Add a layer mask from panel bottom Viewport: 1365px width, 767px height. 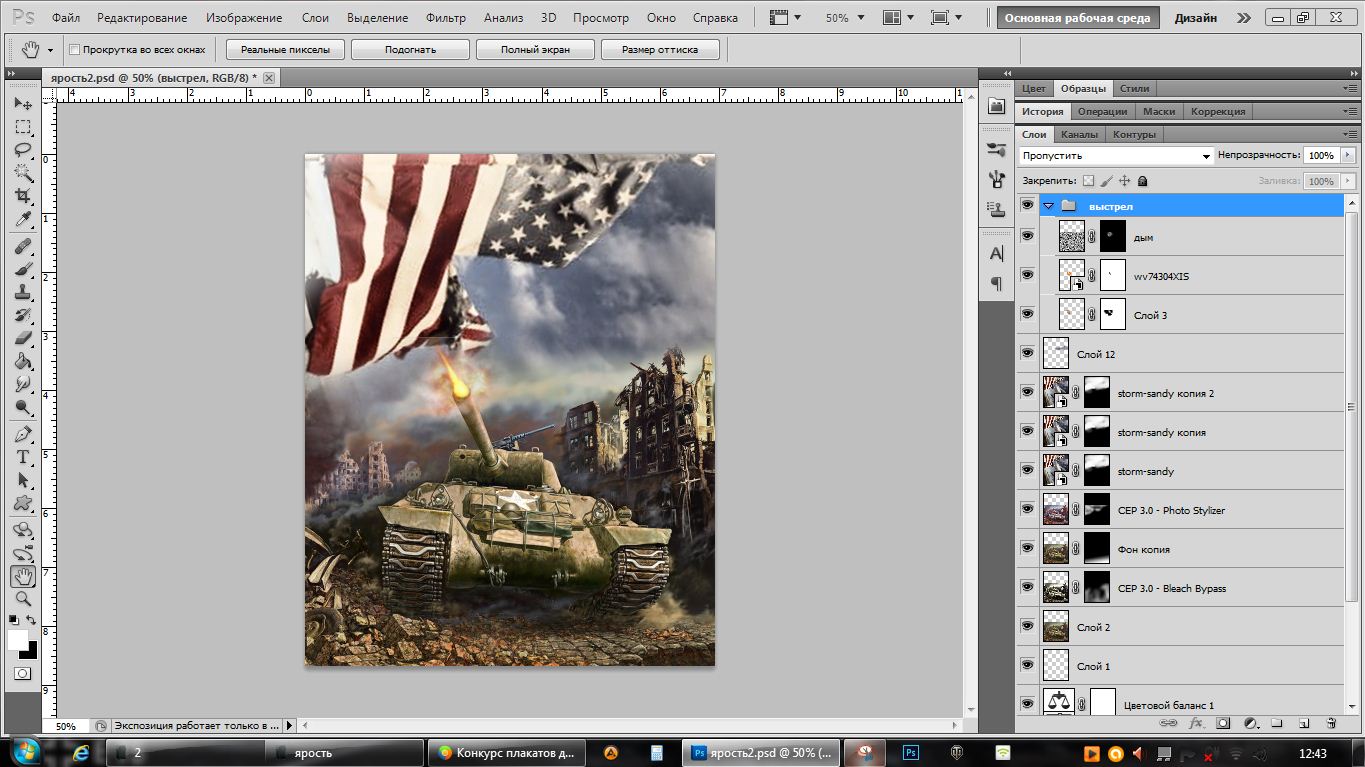click(1222, 722)
